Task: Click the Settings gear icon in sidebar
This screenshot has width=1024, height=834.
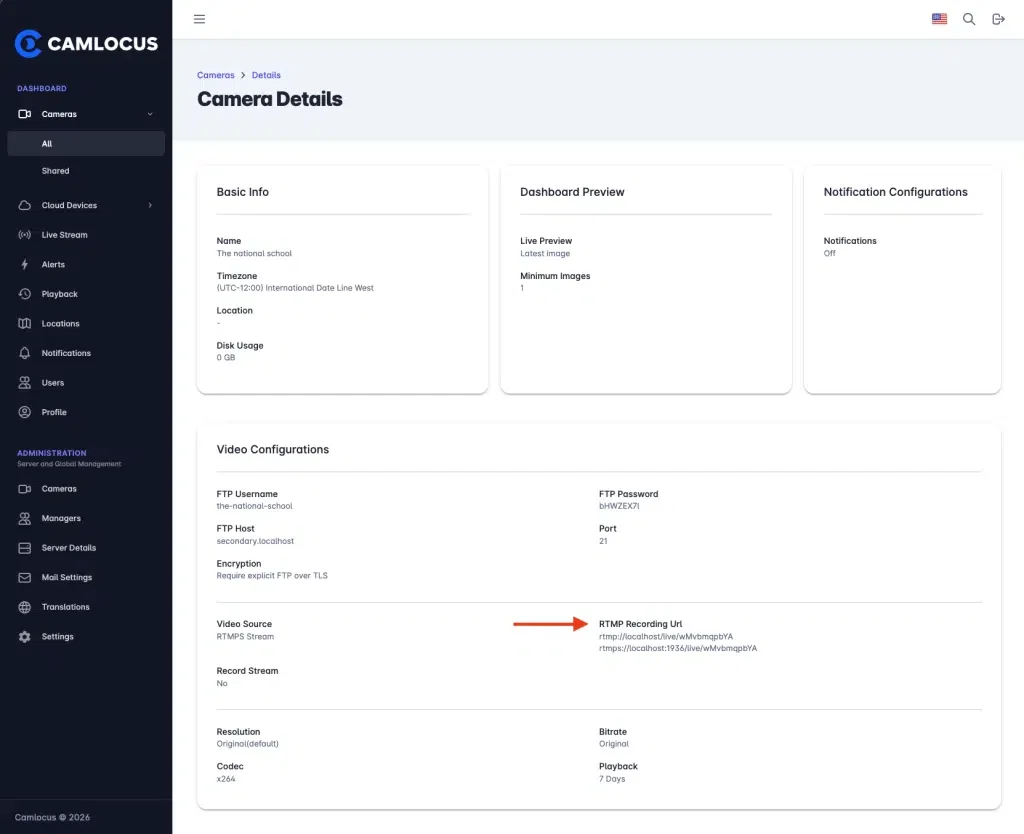Action: 25,637
